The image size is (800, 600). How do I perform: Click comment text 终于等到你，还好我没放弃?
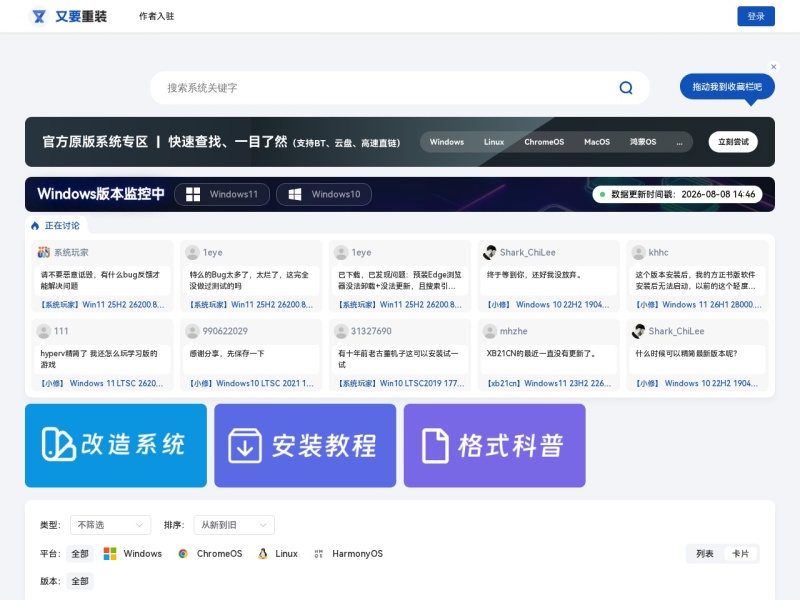point(534,275)
